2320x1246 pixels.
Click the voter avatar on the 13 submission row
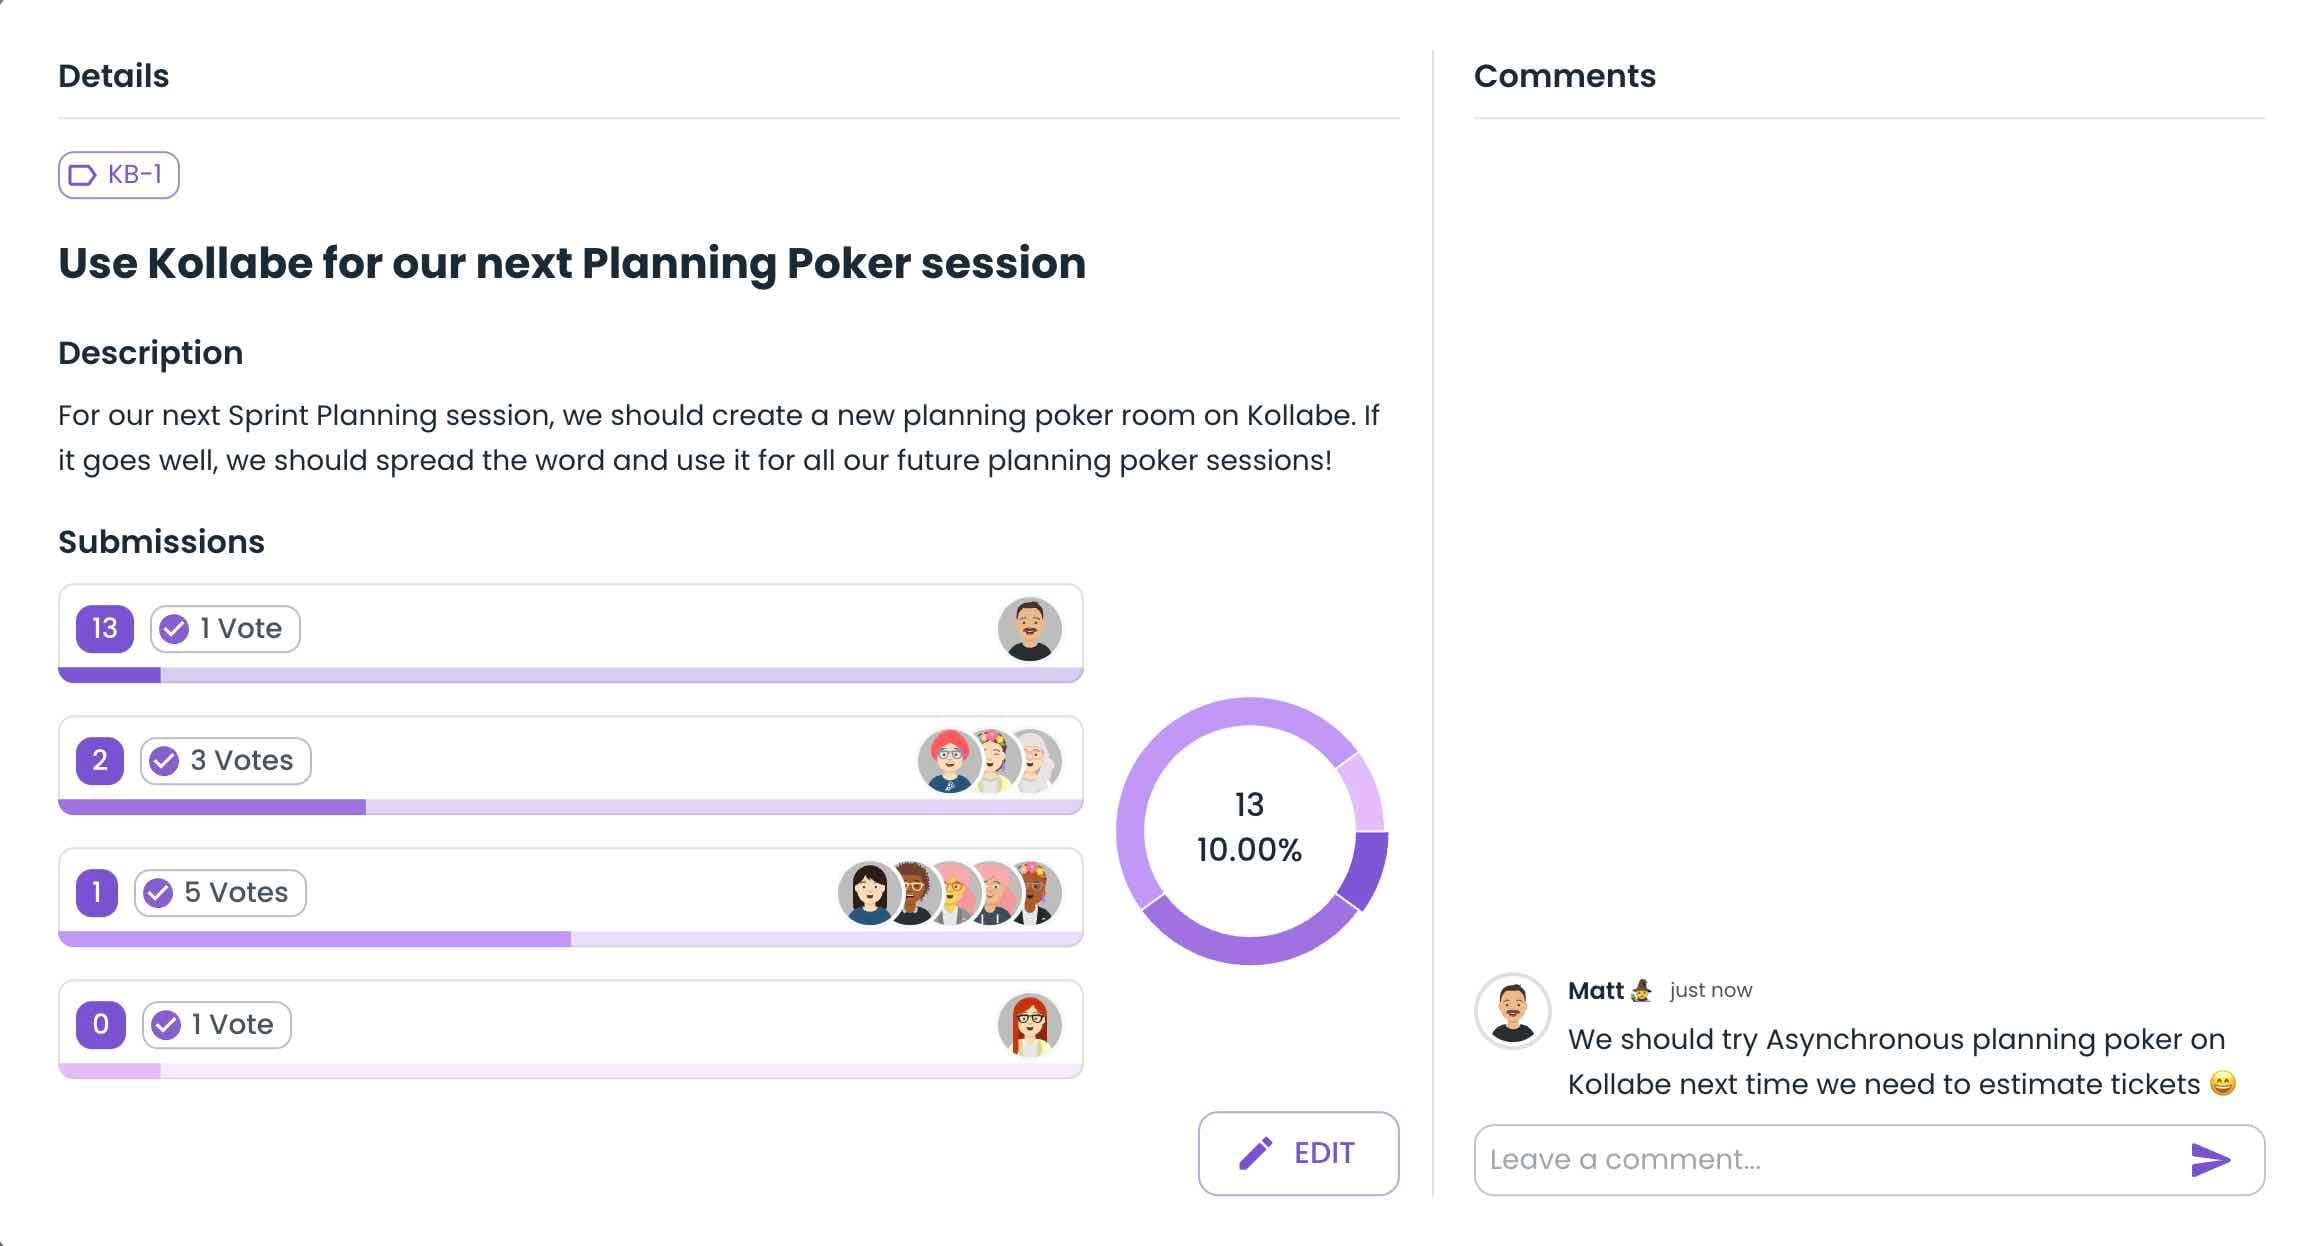(1029, 629)
